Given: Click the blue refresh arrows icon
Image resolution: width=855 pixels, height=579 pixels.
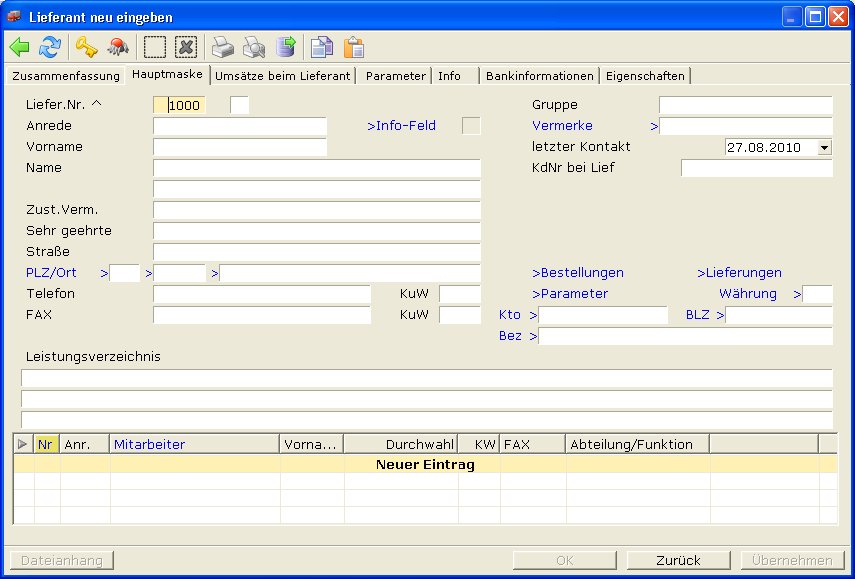Looking at the screenshot, I should (50, 47).
